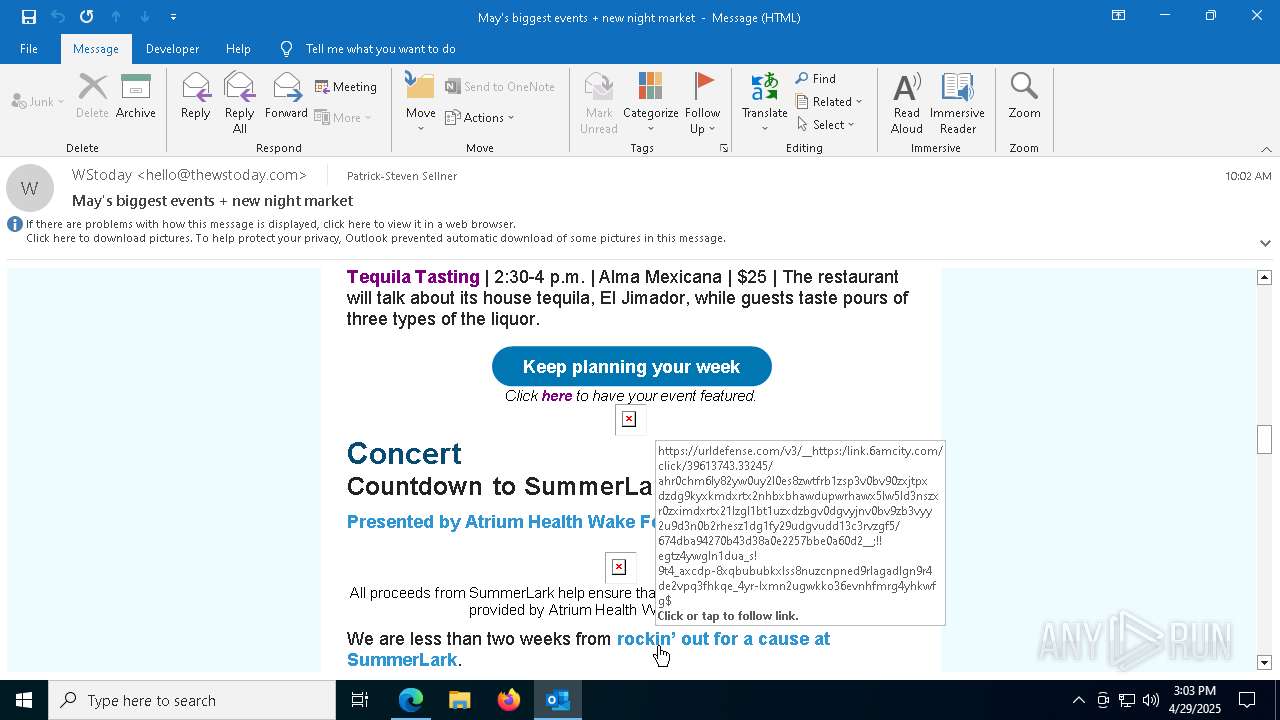Click the vertical scrollbar thumb
The width and height of the screenshot is (1280, 720).
point(1265,439)
